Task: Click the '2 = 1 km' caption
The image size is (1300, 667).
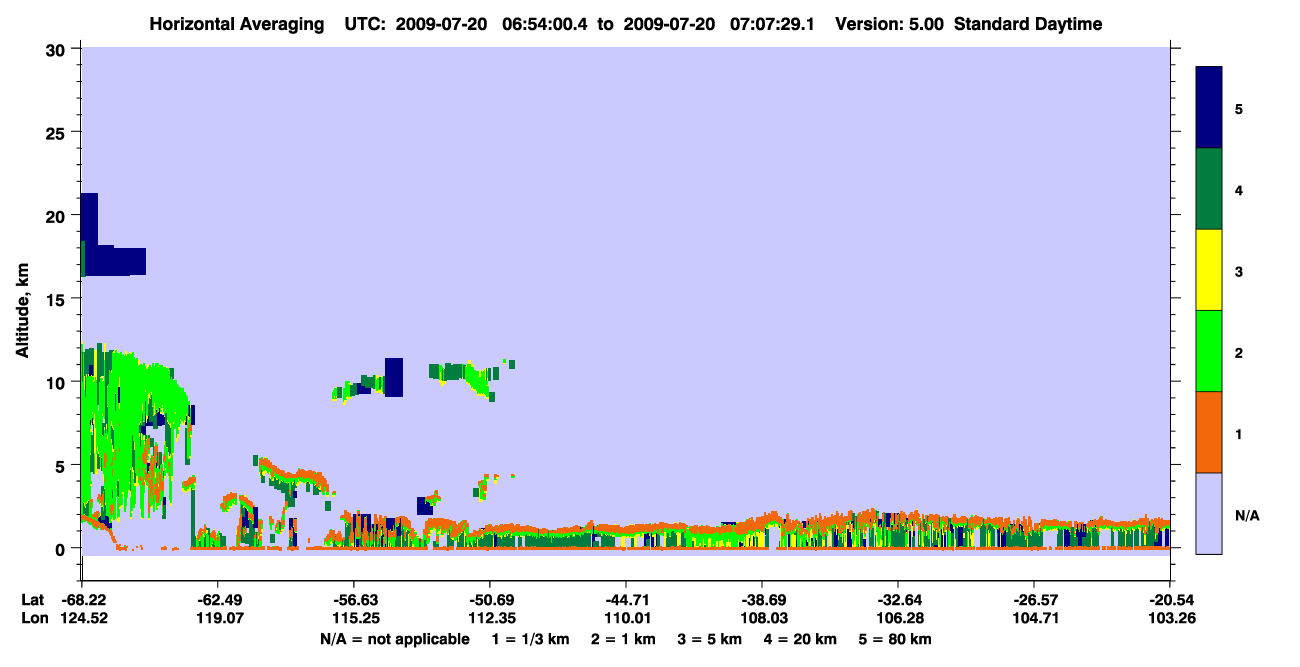Action: (x=623, y=639)
